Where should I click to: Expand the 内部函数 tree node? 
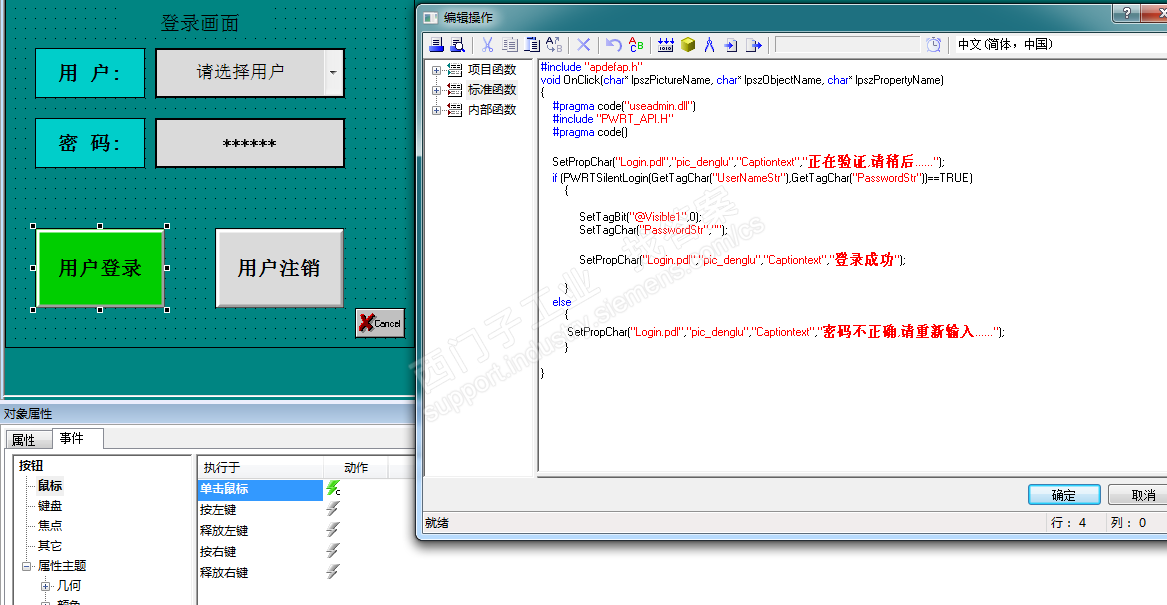pyautogui.click(x=437, y=110)
